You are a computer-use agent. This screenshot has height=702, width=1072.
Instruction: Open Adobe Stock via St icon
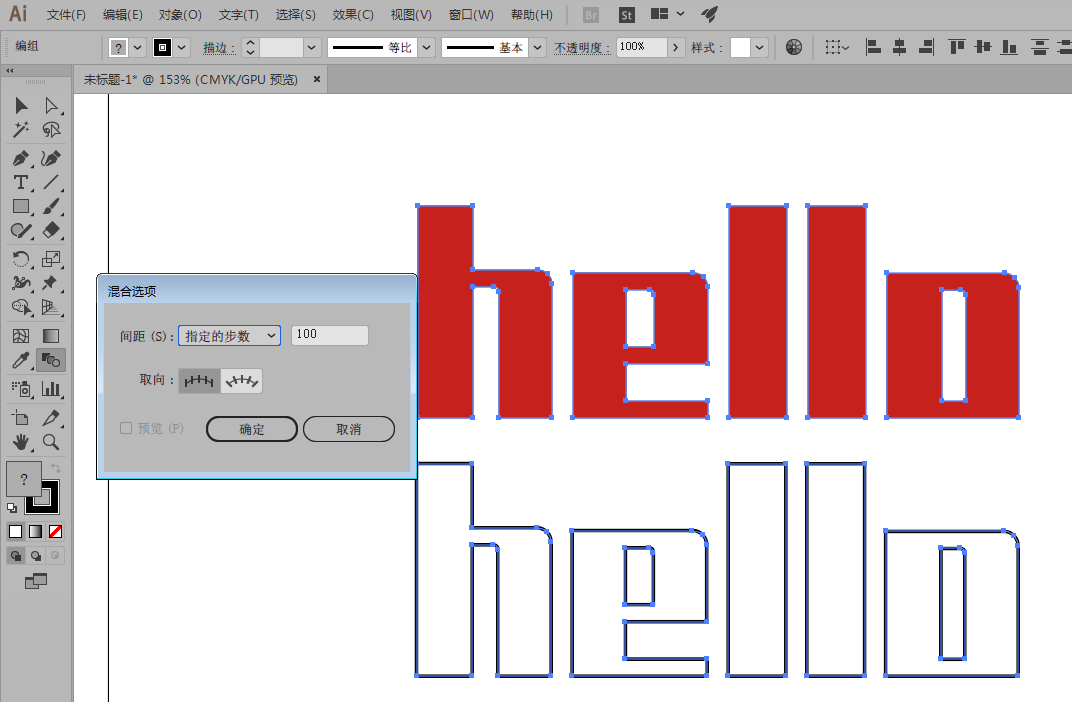[626, 15]
